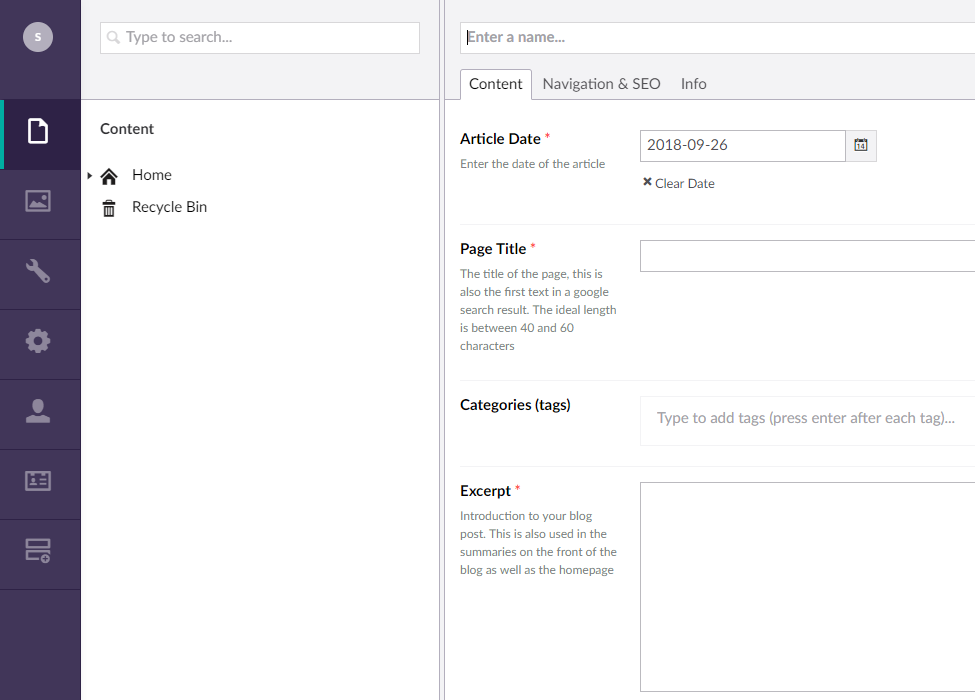The image size is (975, 700).
Task: Open the Settings wrench icon
Action: click(38, 271)
